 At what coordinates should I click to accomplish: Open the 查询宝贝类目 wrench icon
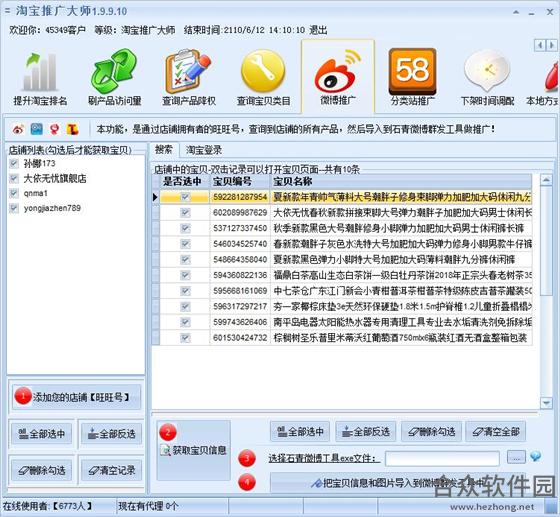pos(264,78)
